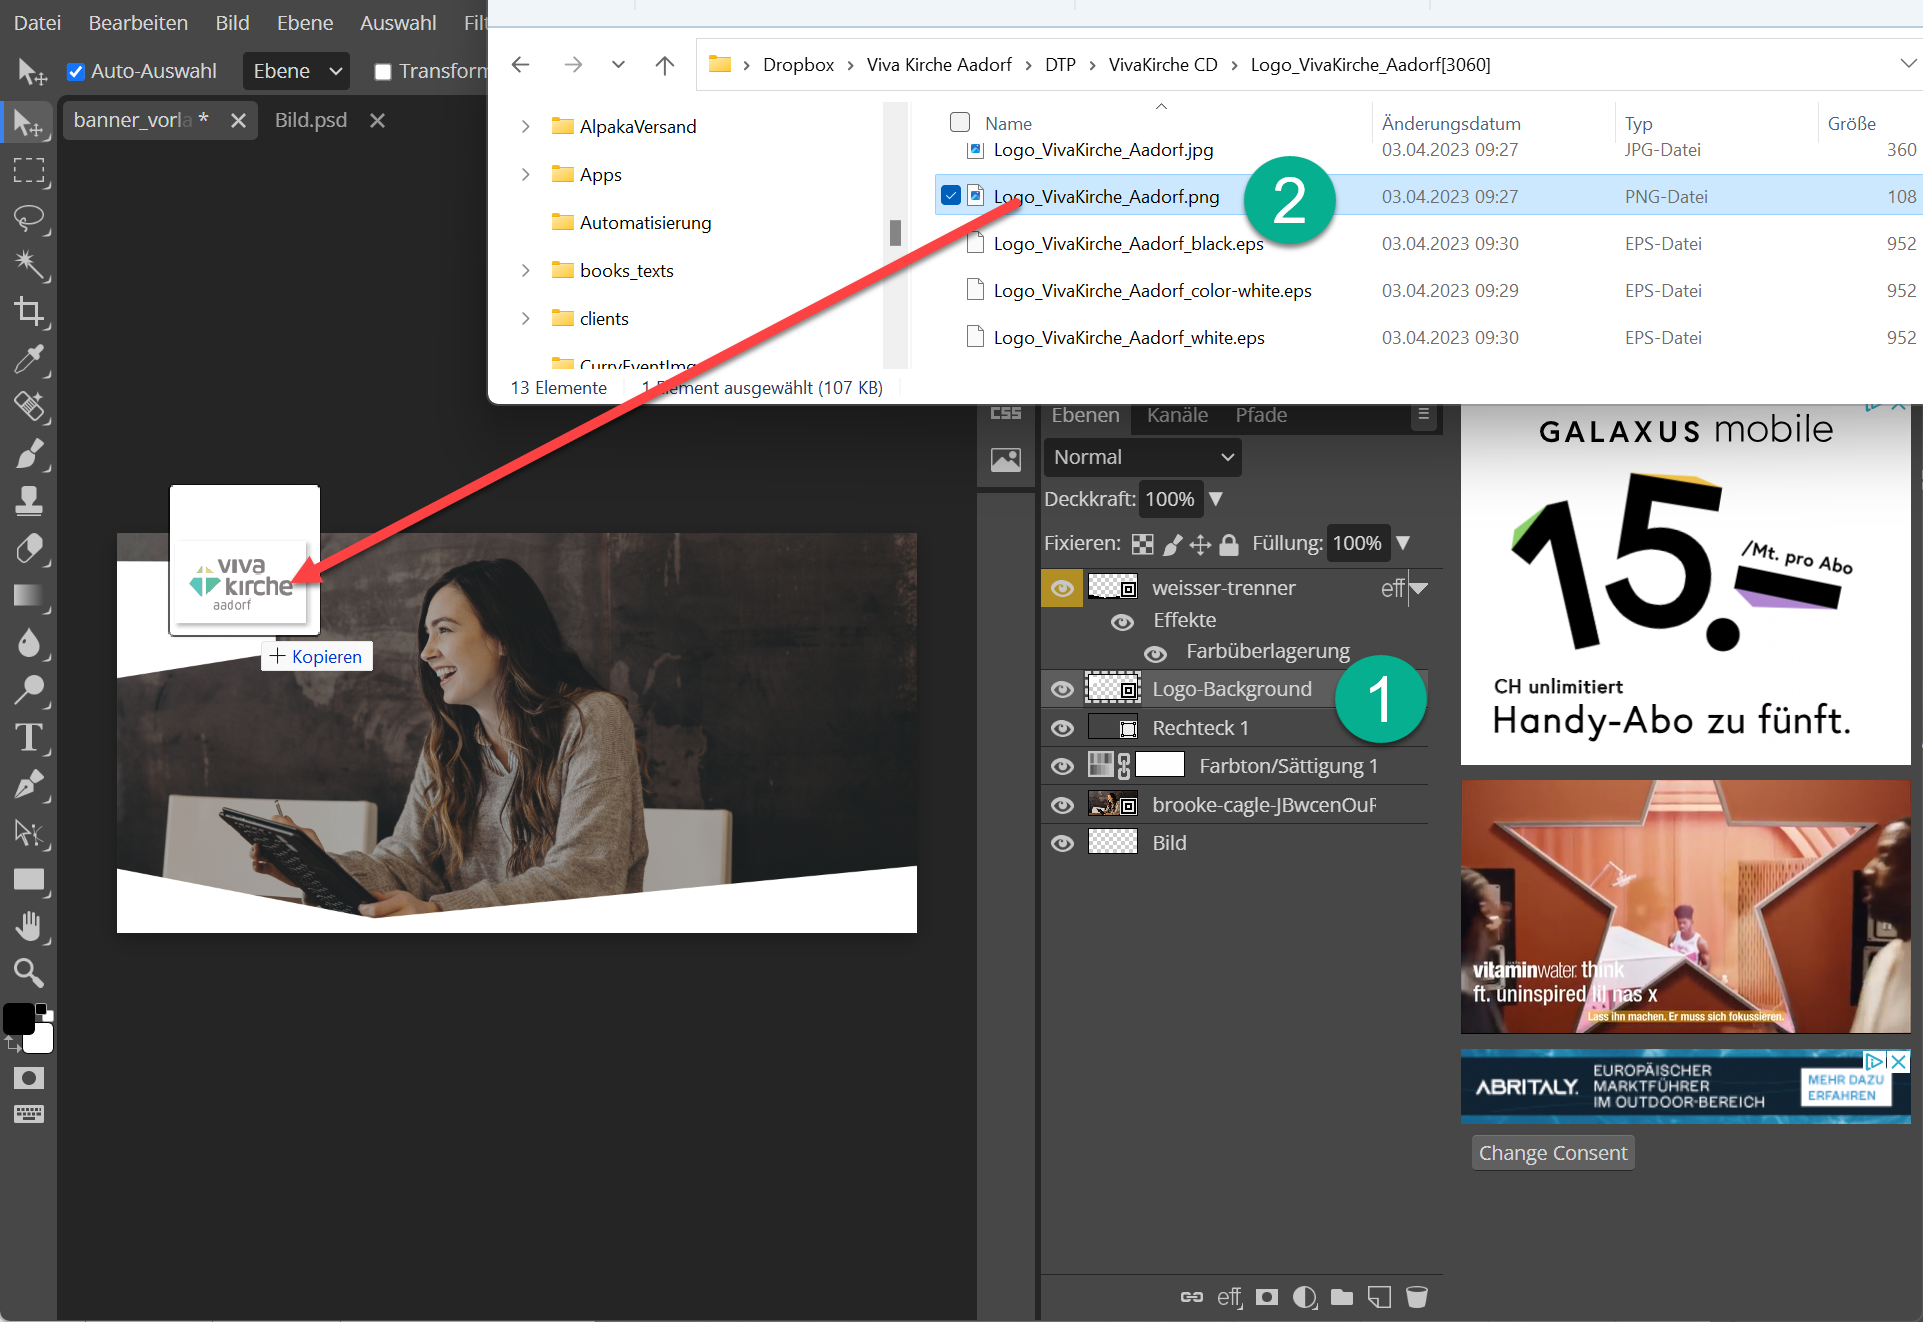Screen dimensions: 1923x1322
Task: Switch to the Kanäle tab
Action: tap(1177, 415)
